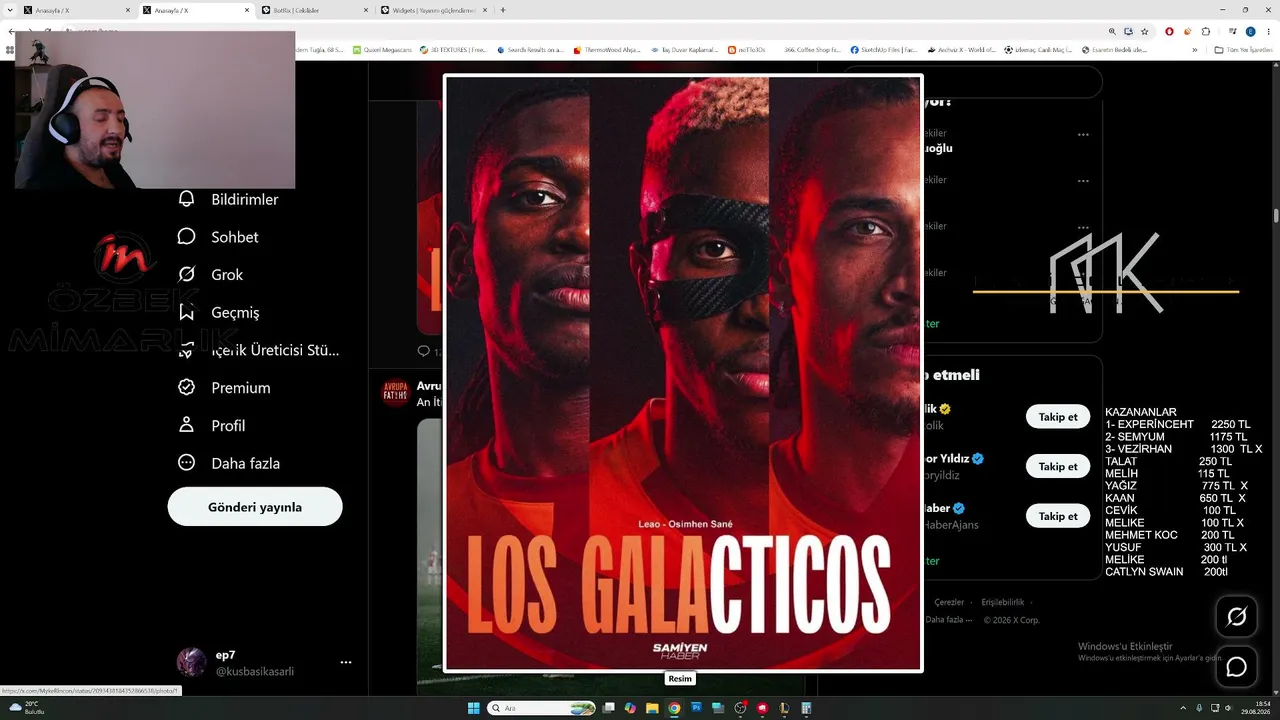
Task: Click the Quixel Megascans bookmark
Action: [381, 50]
